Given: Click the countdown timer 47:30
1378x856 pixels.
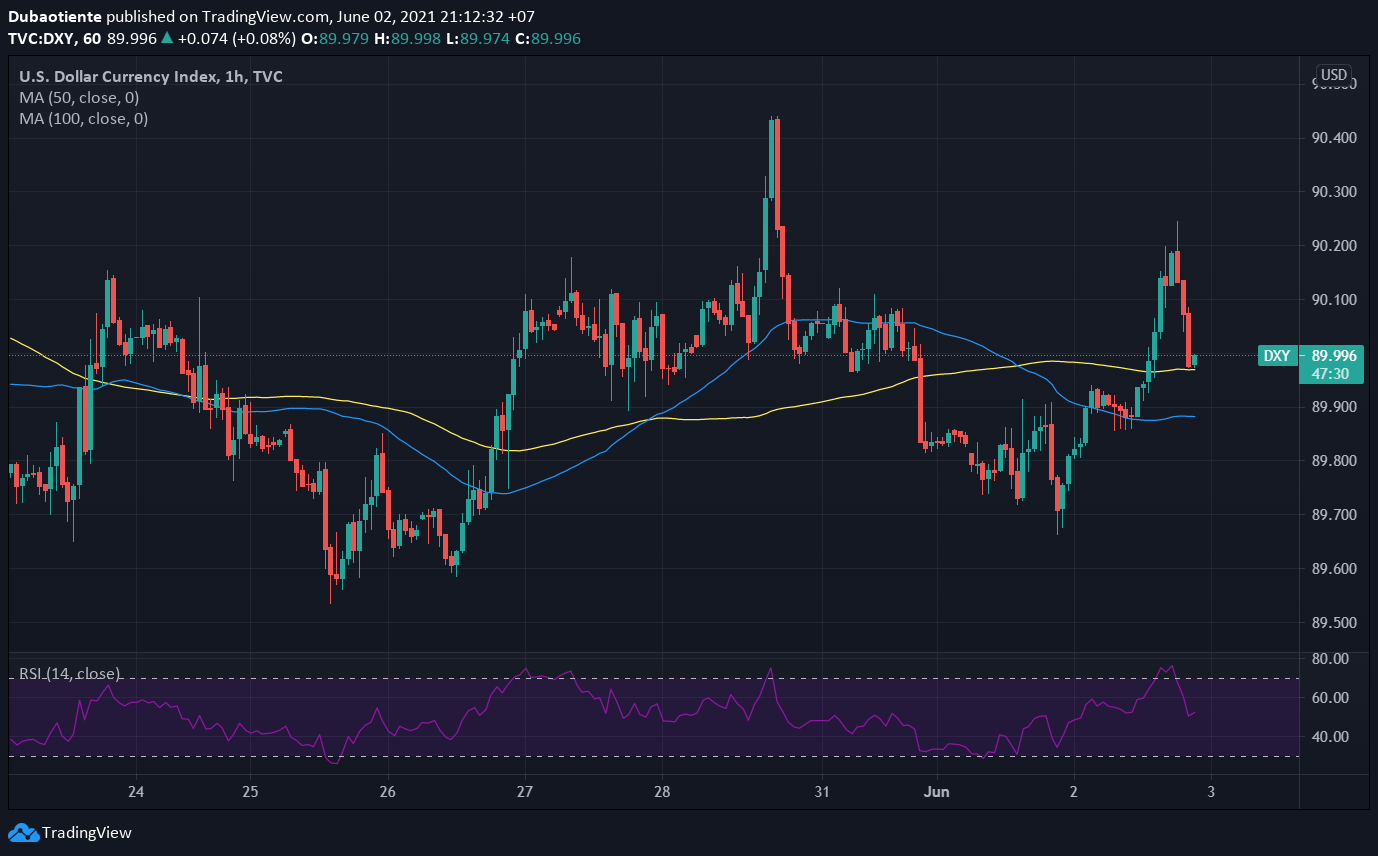Looking at the screenshot, I should coord(1330,374).
